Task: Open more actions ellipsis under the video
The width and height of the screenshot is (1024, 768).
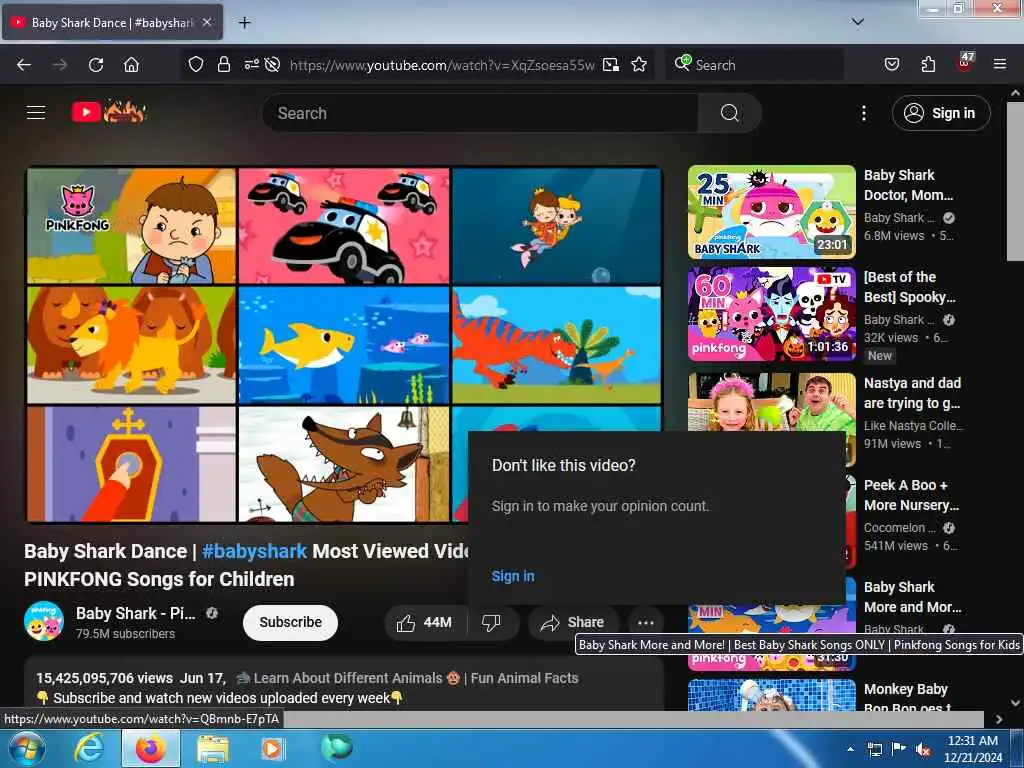Action: coord(646,622)
